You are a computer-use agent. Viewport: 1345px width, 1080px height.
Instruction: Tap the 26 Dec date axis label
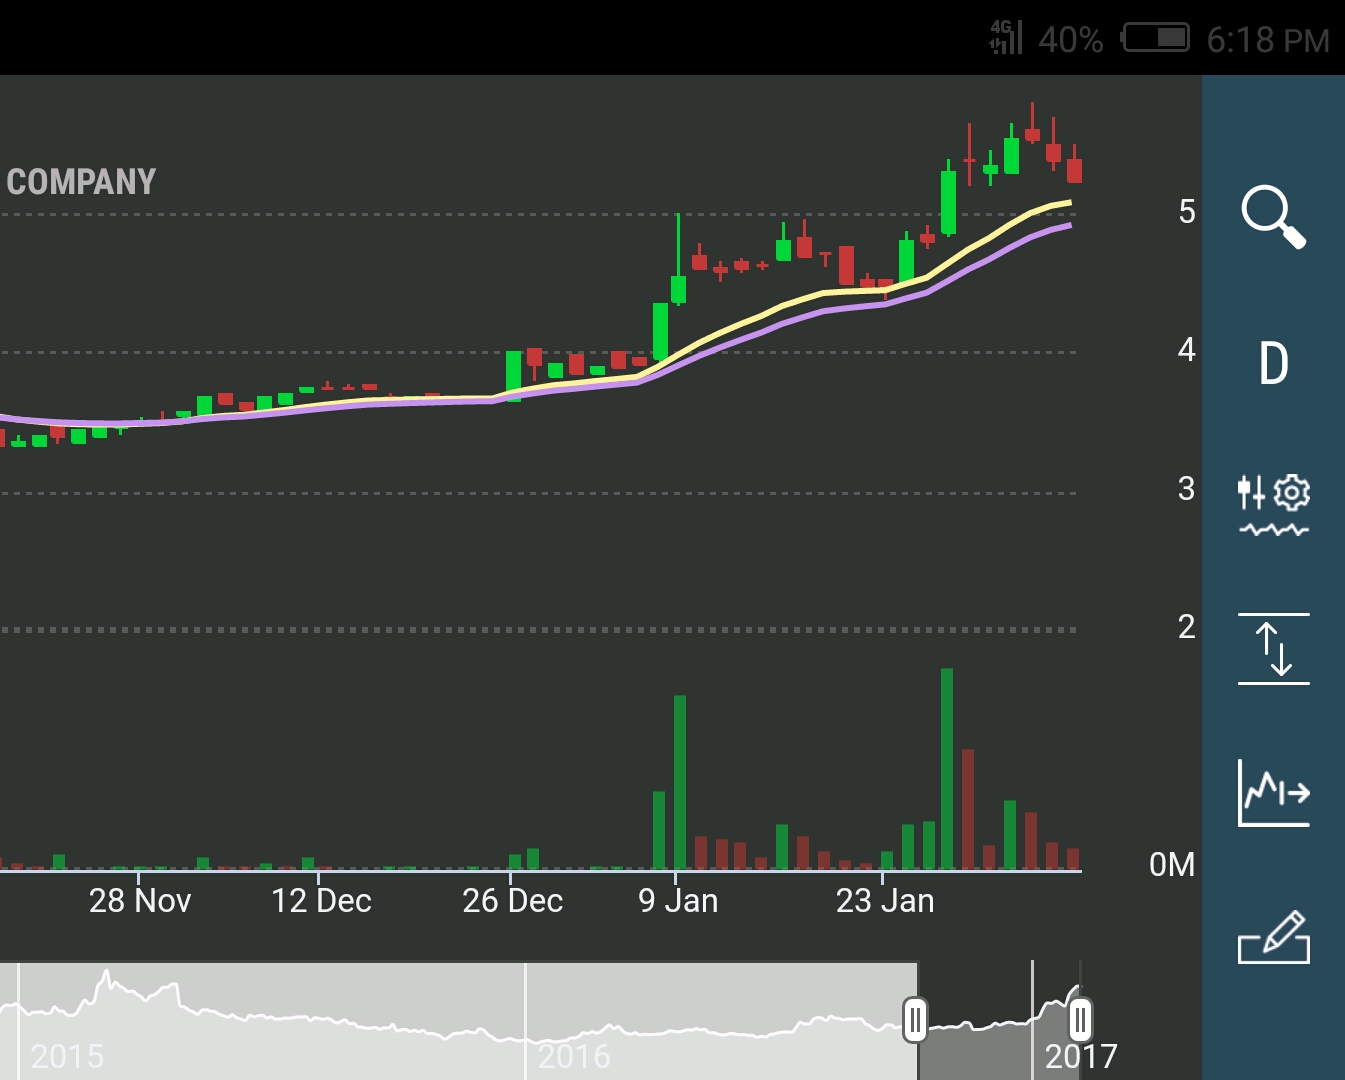click(512, 901)
